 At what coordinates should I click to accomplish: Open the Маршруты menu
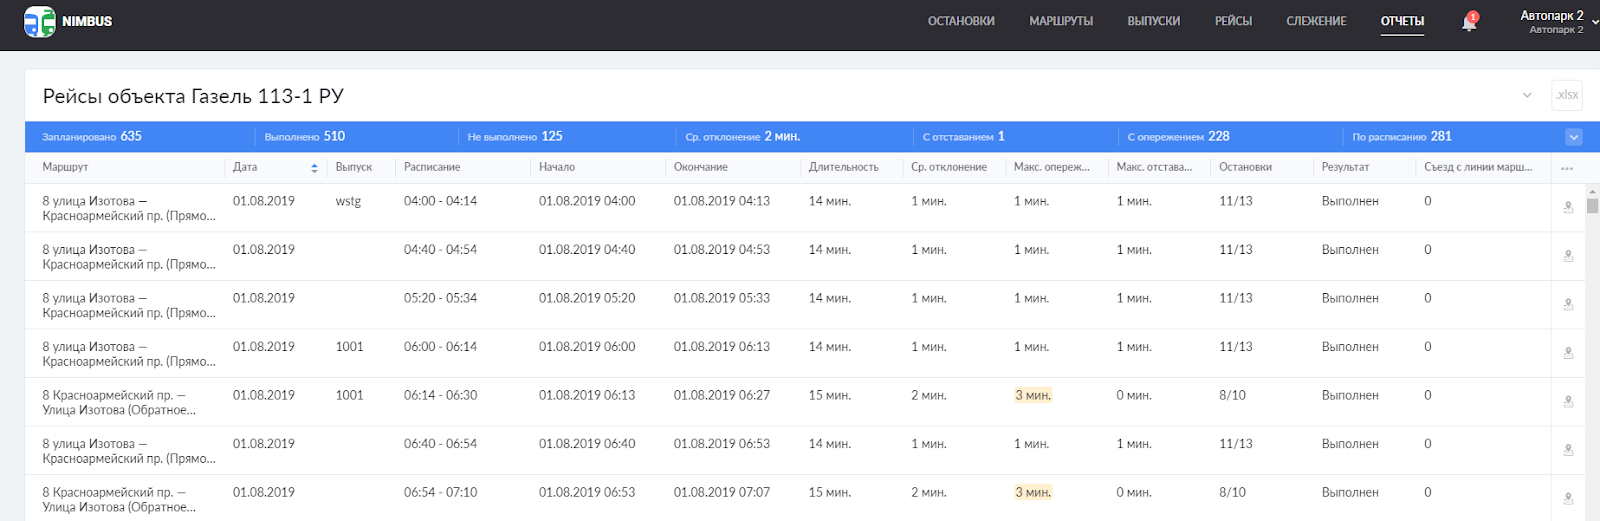coord(1061,21)
